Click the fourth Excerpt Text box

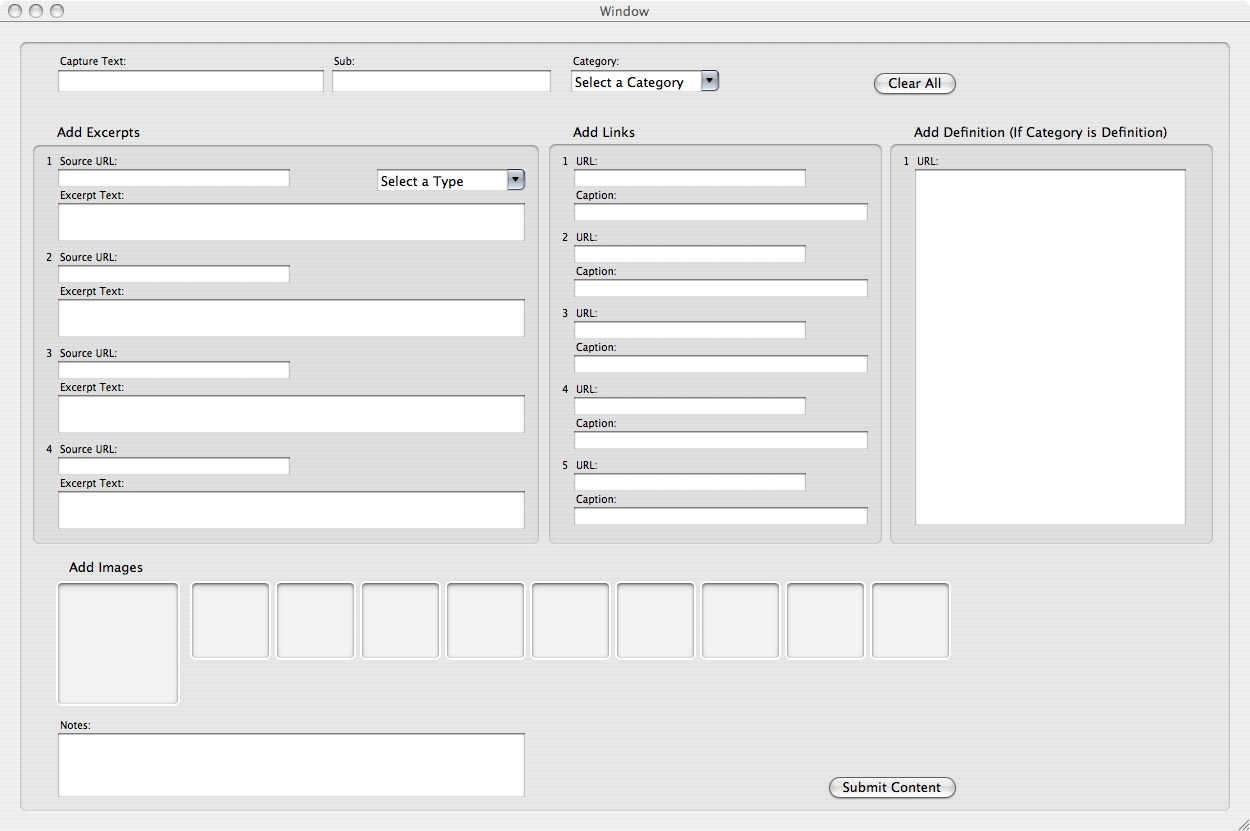pos(291,510)
